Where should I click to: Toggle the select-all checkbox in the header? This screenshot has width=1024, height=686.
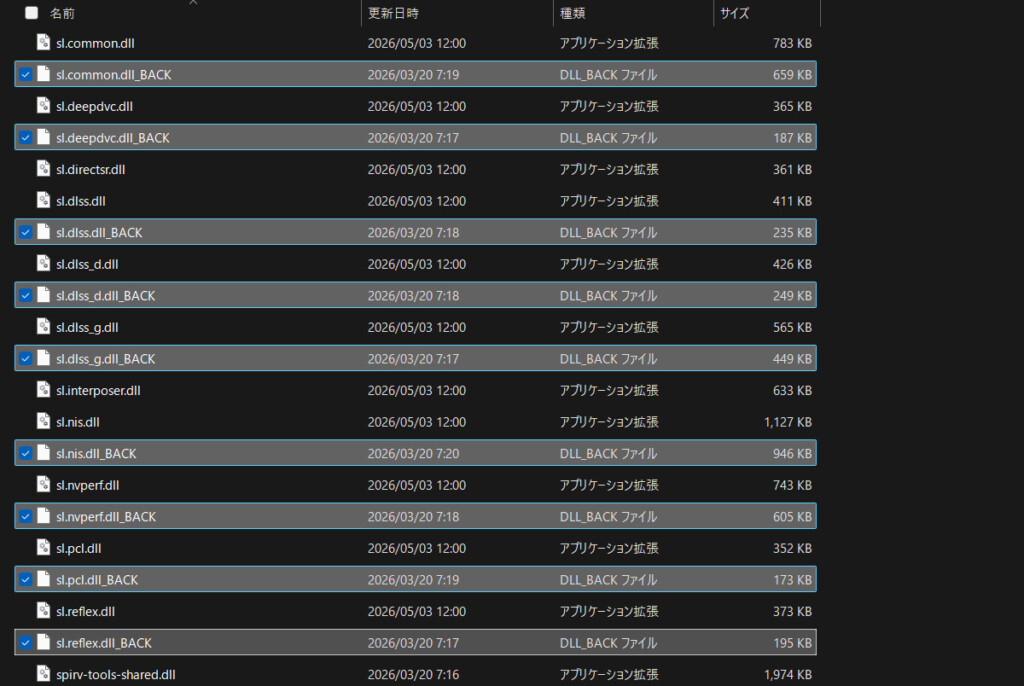31,12
